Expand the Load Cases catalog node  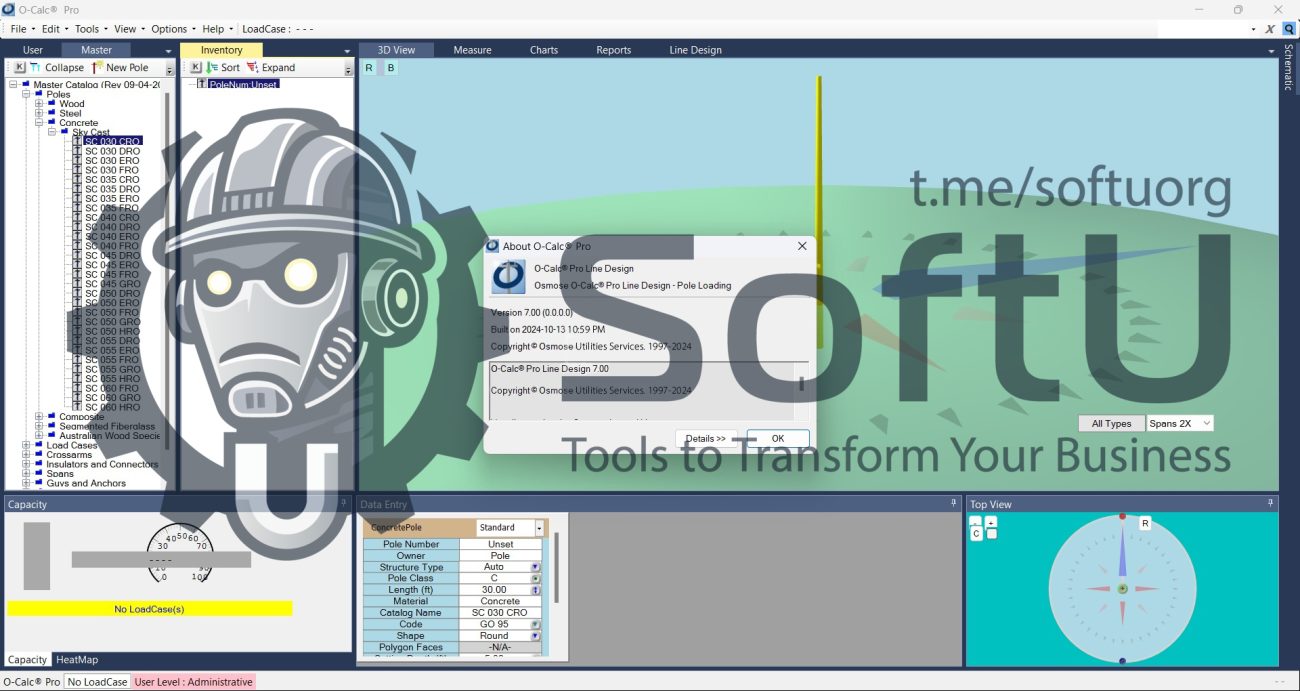click(26, 445)
